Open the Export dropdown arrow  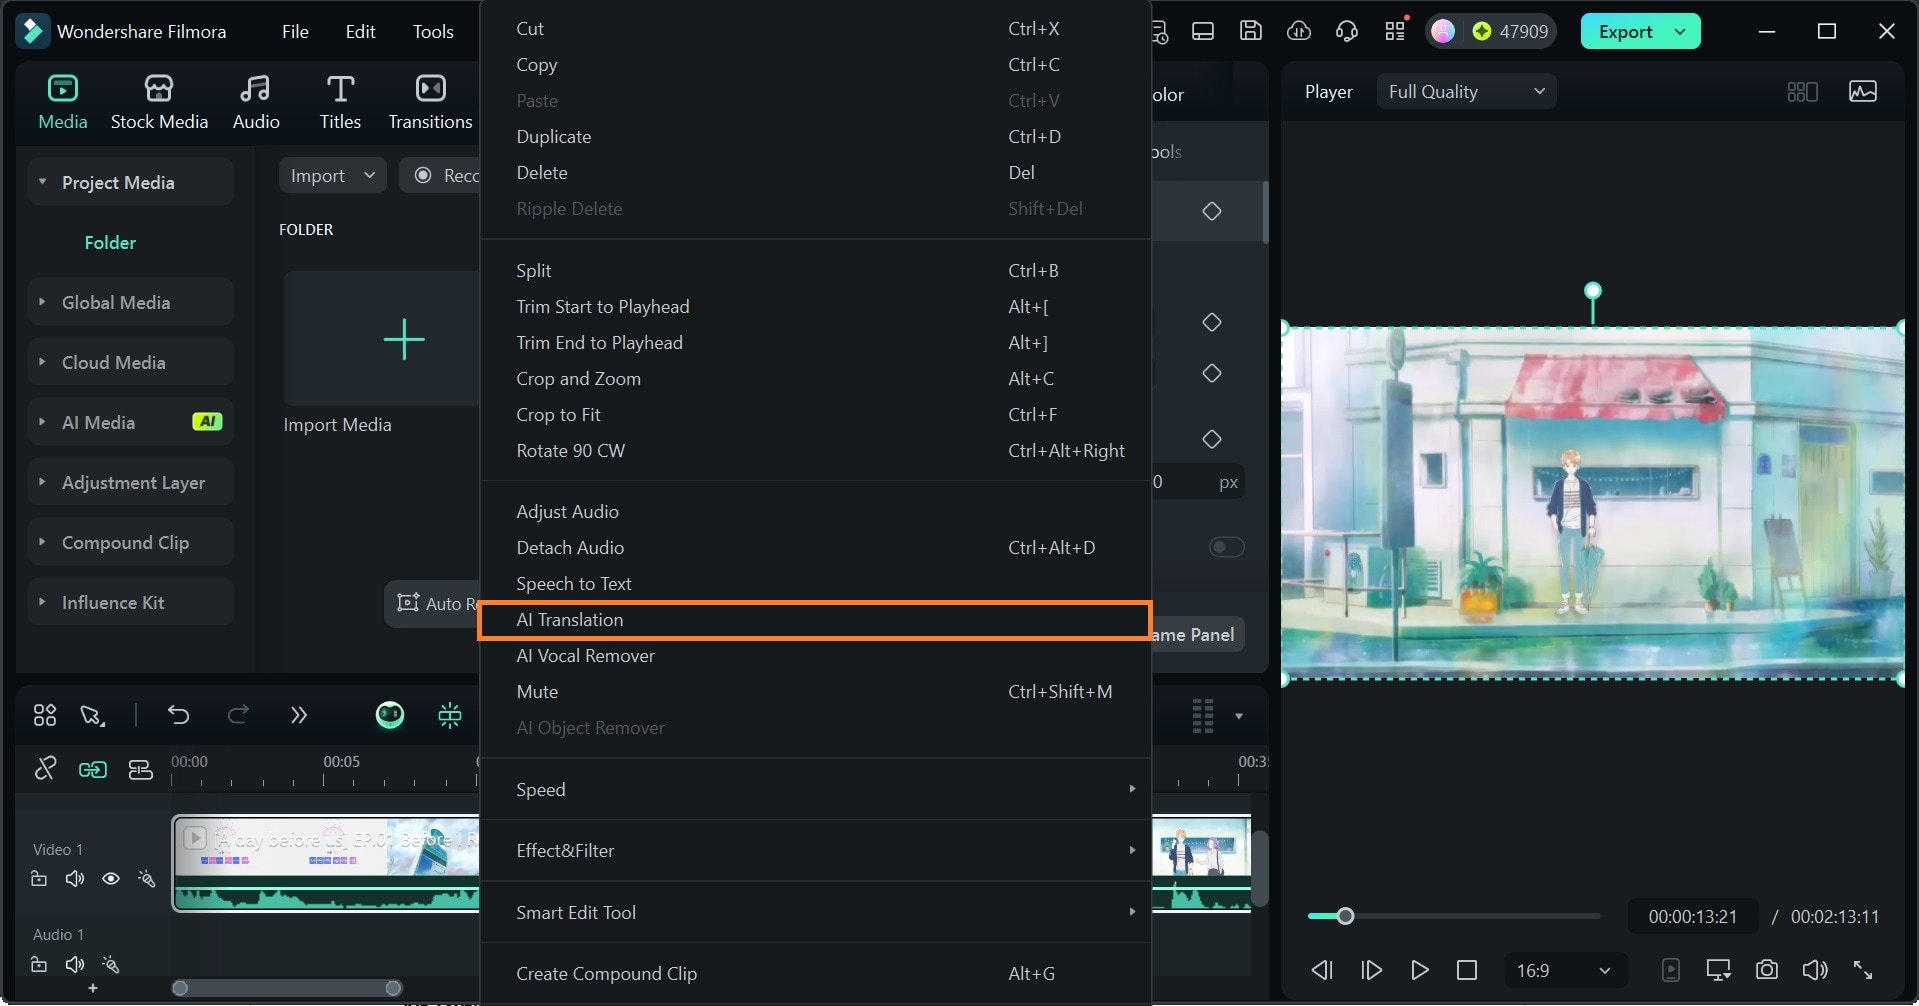pos(1680,32)
